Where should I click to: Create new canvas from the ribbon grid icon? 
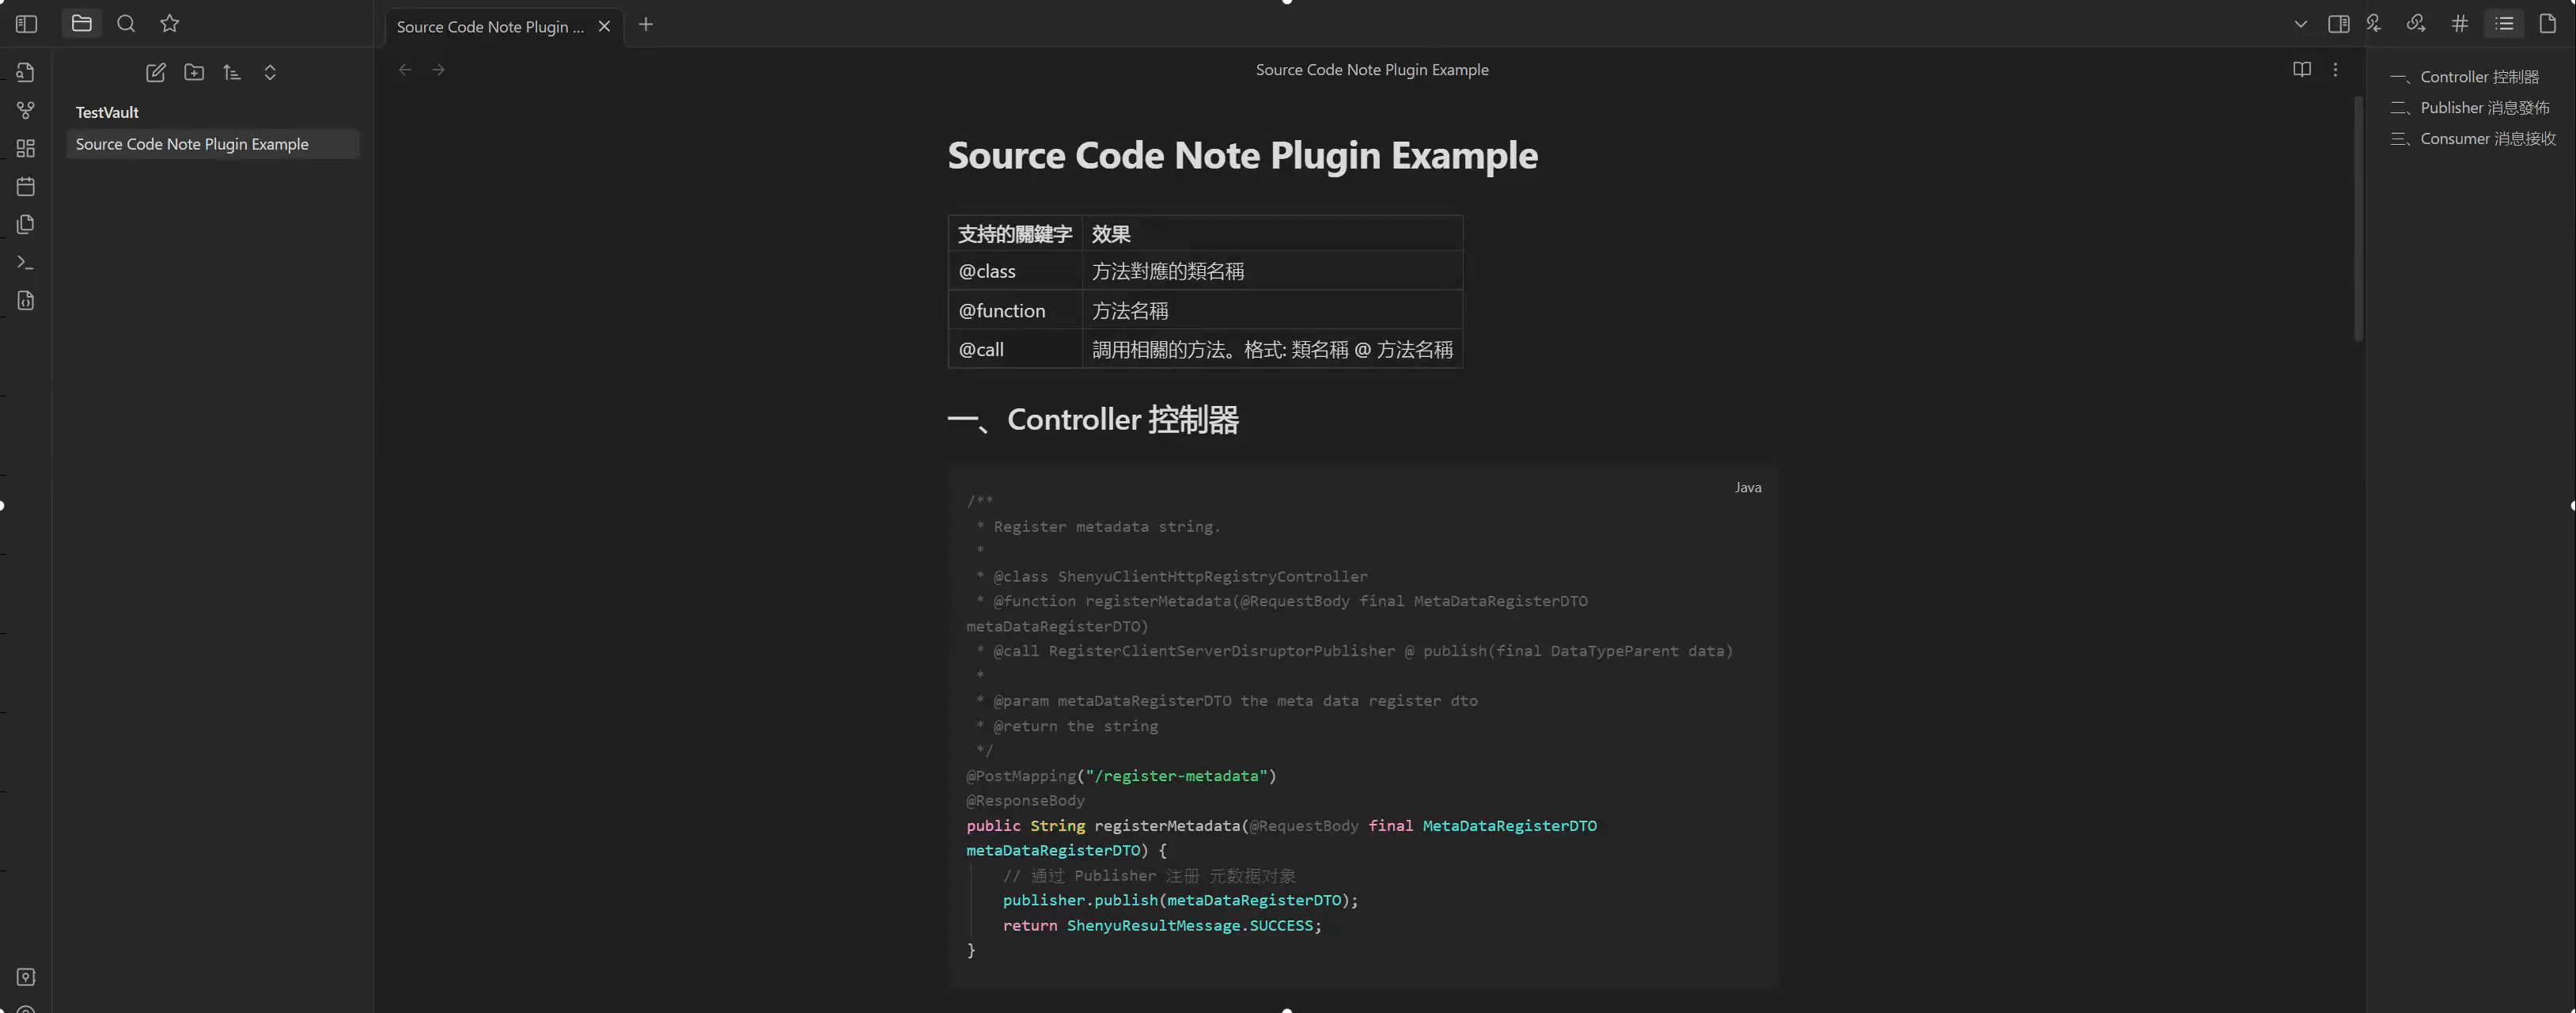point(26,148)
